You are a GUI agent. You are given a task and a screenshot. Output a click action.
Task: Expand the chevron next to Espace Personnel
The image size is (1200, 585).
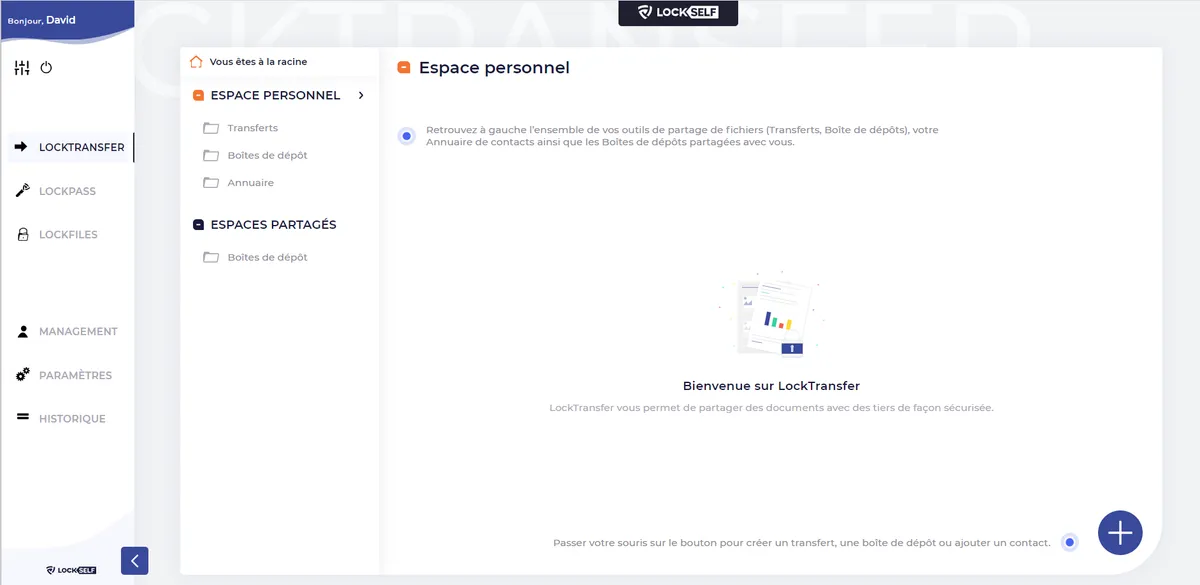[x=361, y=96]
